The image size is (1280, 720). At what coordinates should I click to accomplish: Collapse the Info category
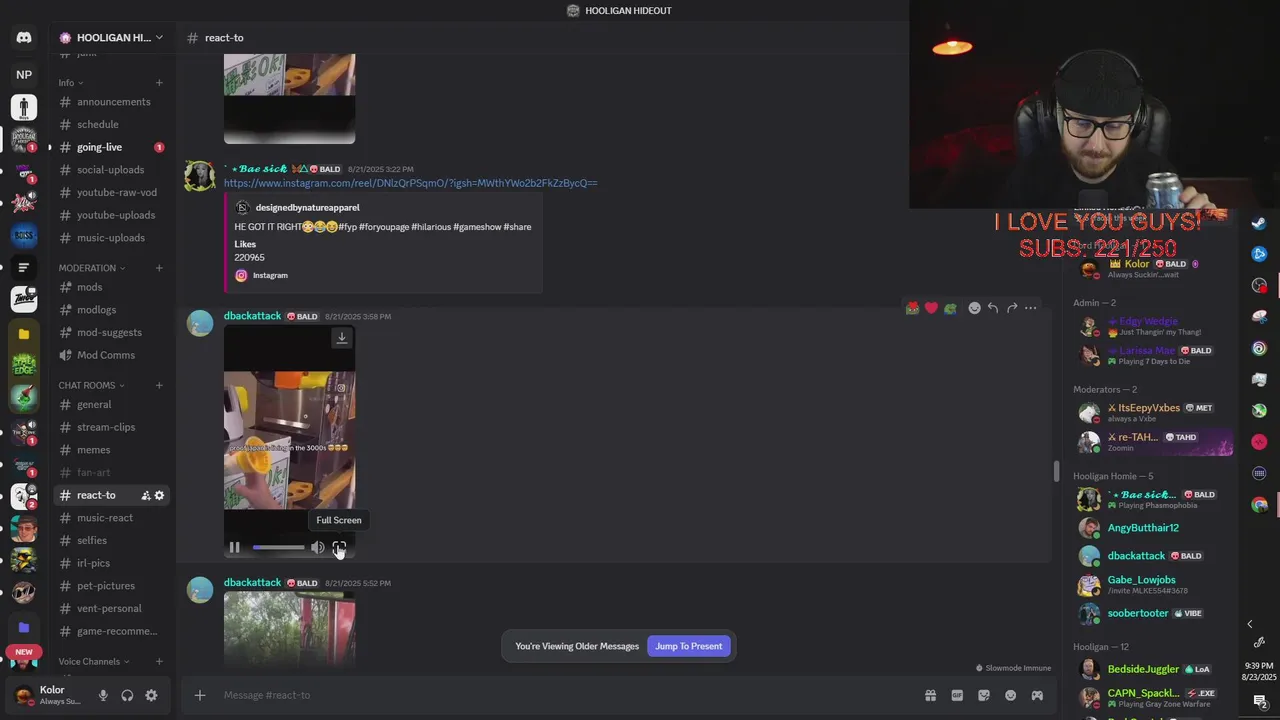71,83
